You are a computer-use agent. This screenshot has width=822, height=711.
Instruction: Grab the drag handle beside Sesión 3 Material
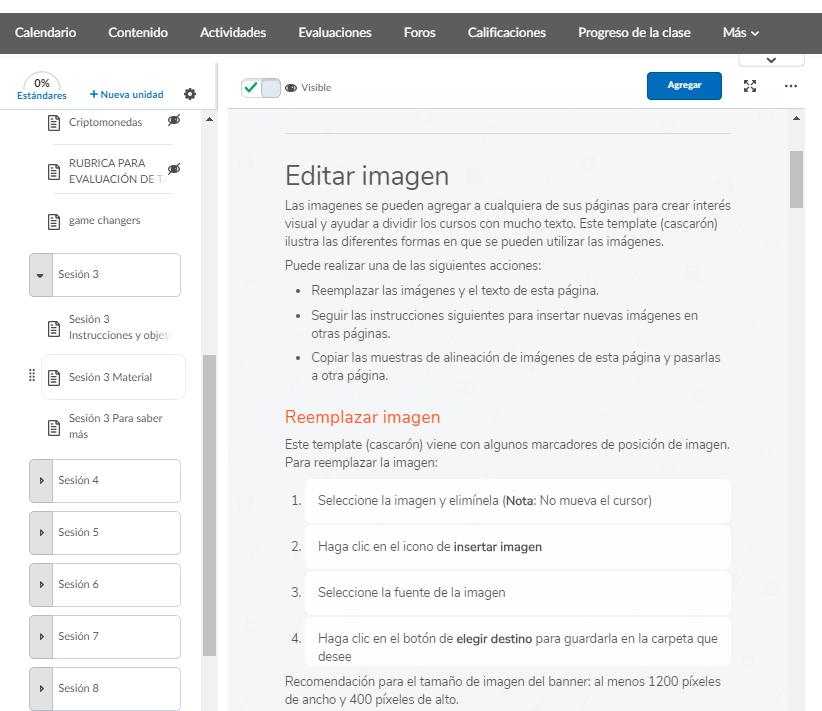(31, 377)
